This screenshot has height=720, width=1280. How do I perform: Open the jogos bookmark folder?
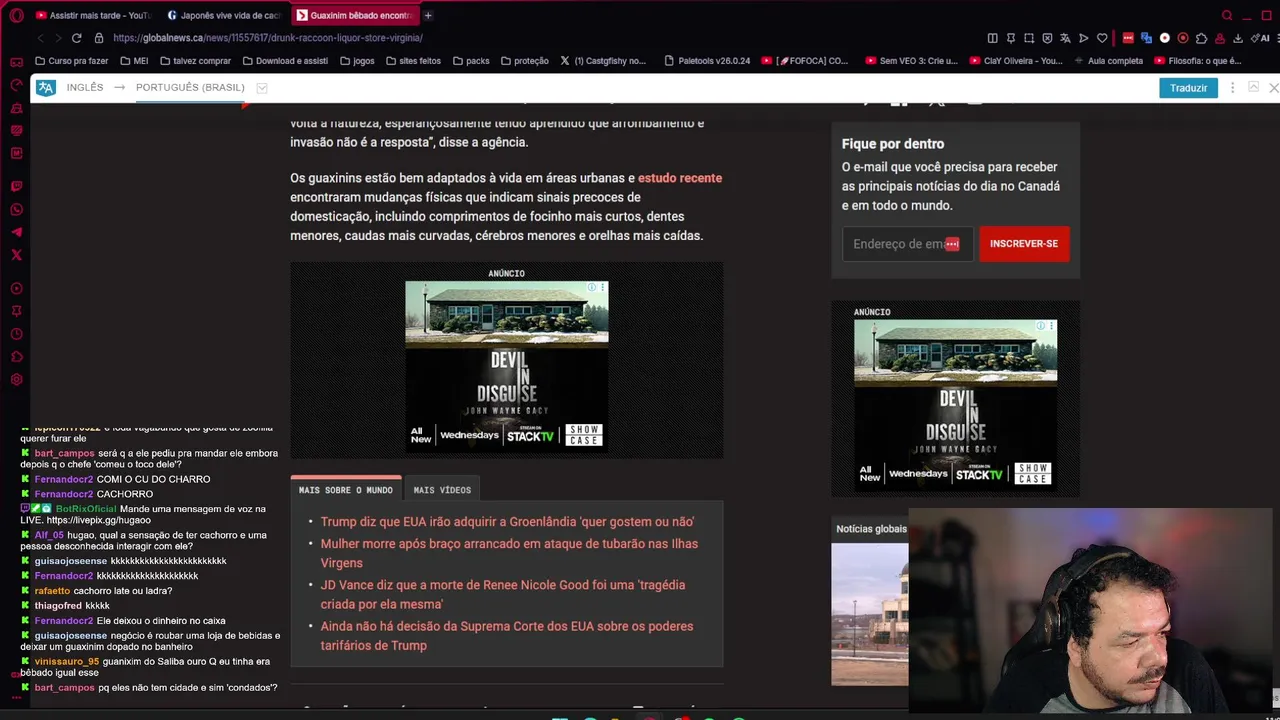(357, 61)
